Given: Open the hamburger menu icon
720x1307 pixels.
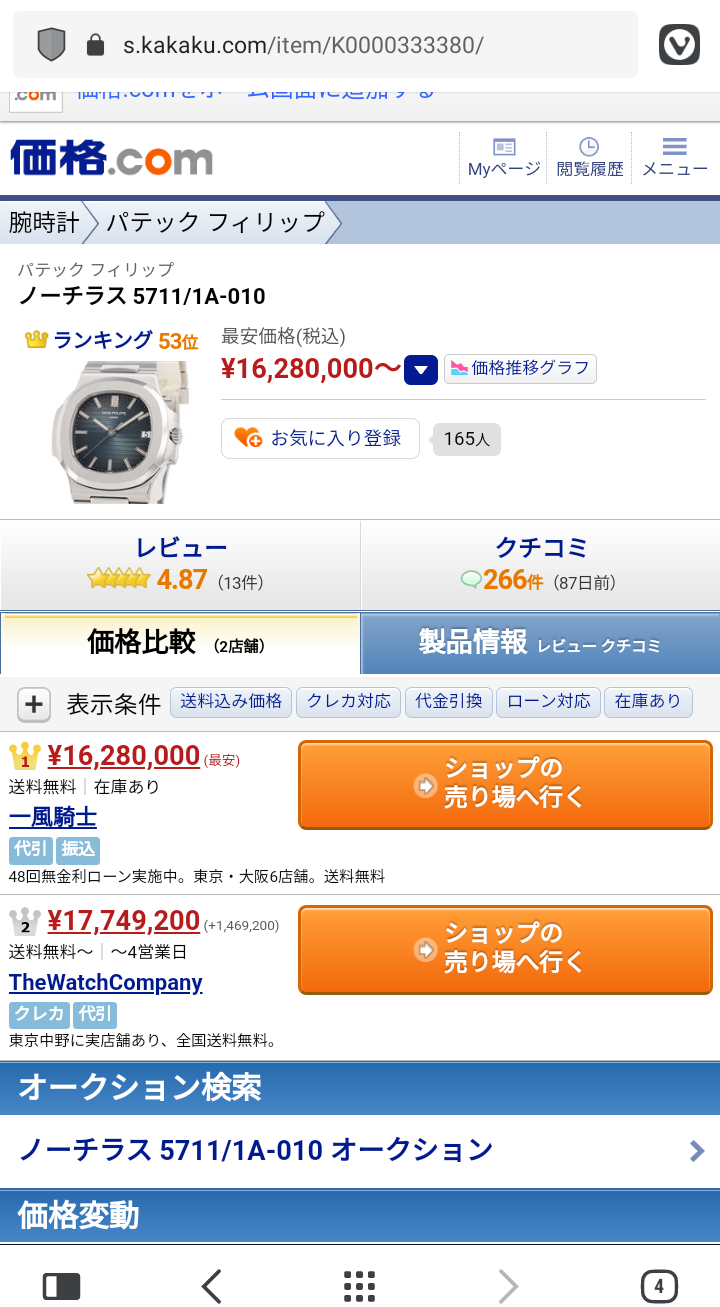Looking at the screenshot, I should pos(675,158).
